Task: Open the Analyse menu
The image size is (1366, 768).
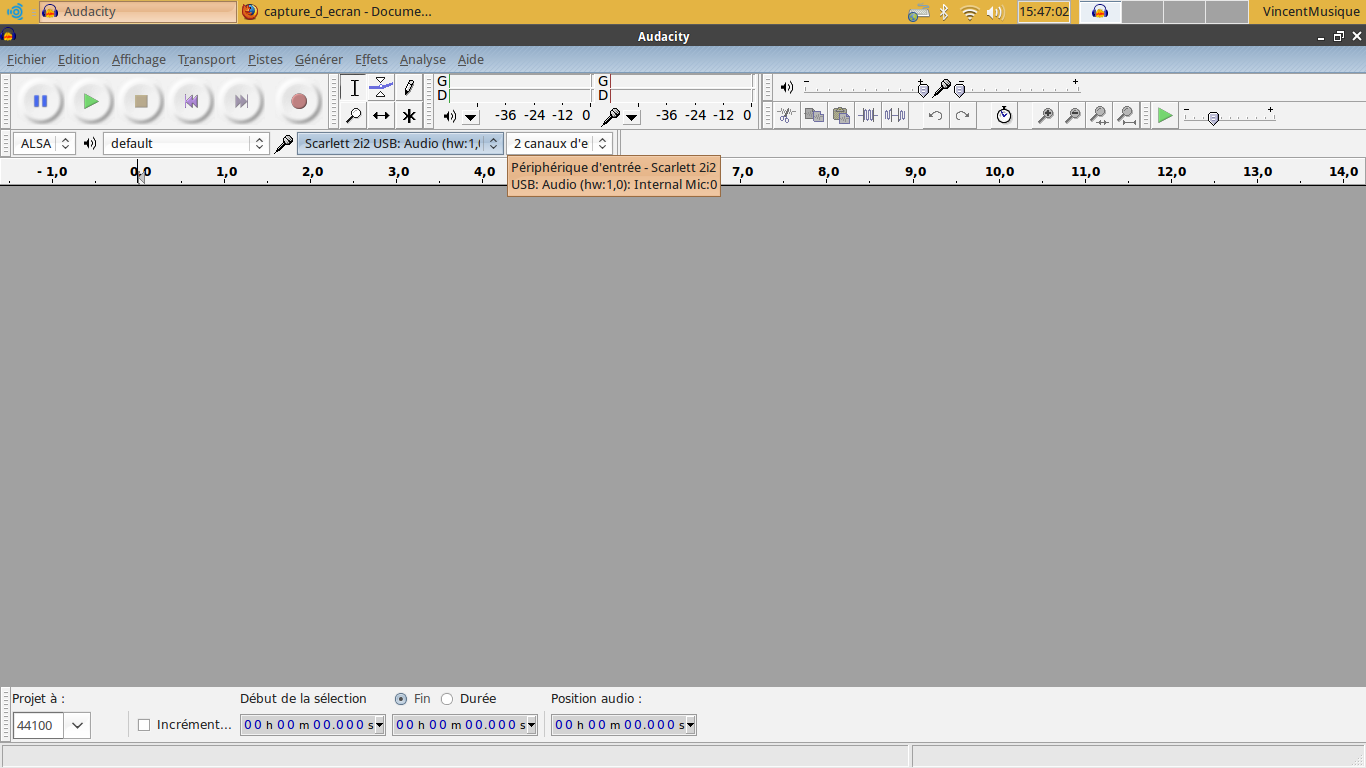Action: (423, 60)
